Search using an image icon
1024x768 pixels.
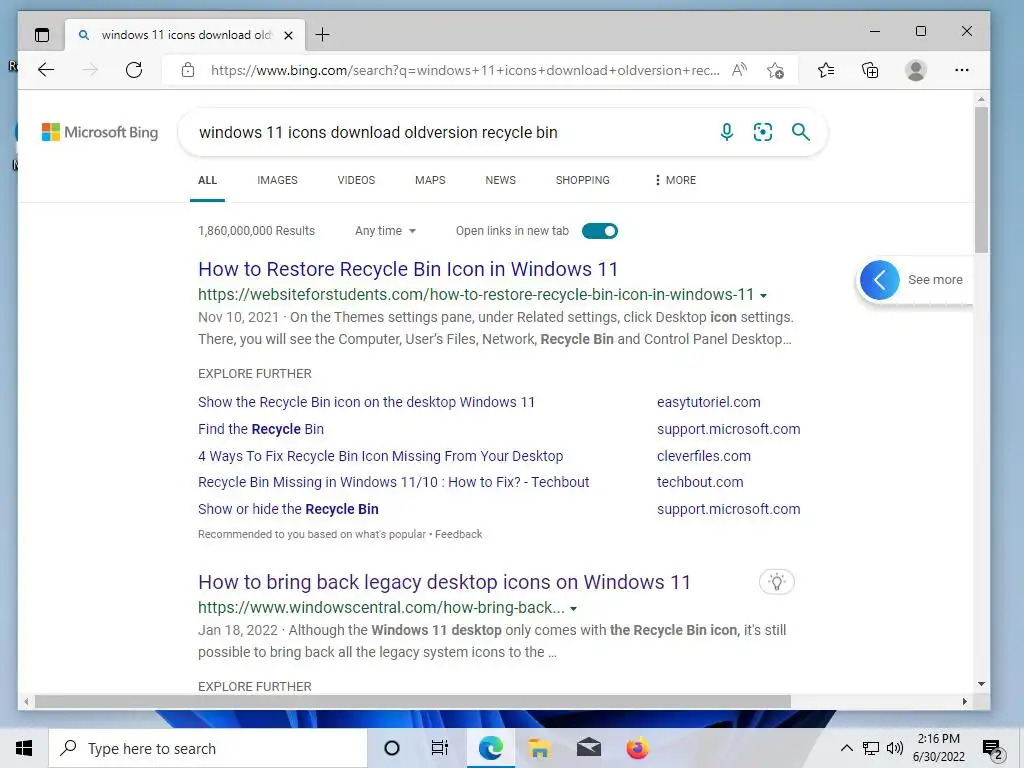[x=763, y=132]
